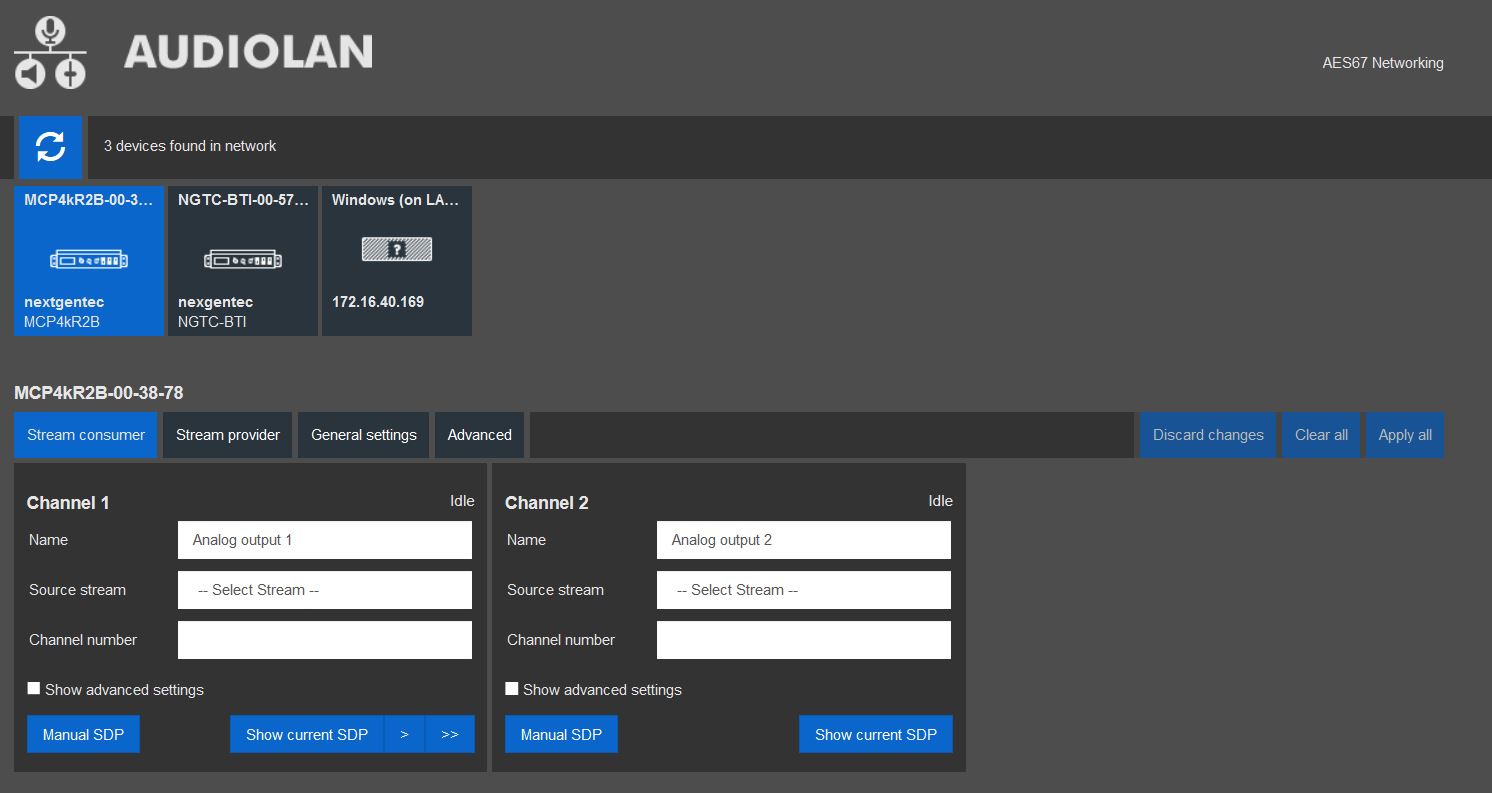Click Clear all button
The width and height of the screenshot is (1492, 793).
pos(1321,435)
